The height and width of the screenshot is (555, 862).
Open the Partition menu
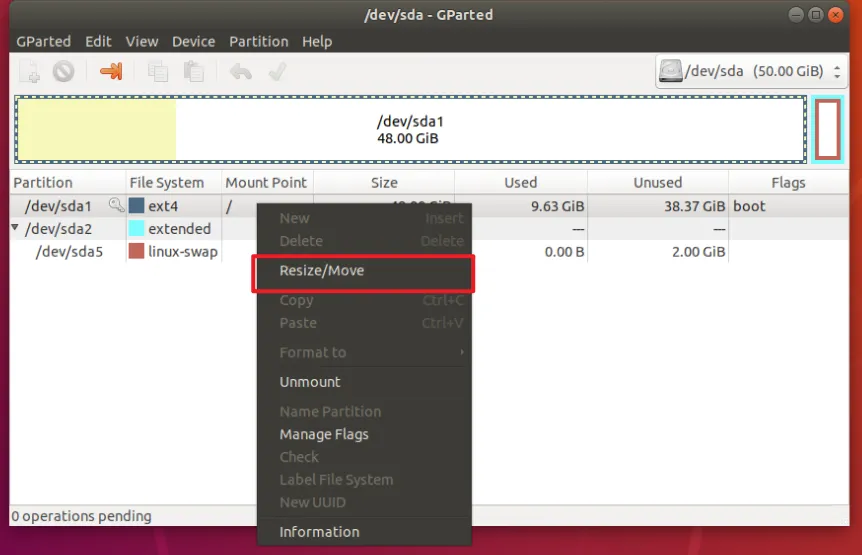tap(258, 42)
